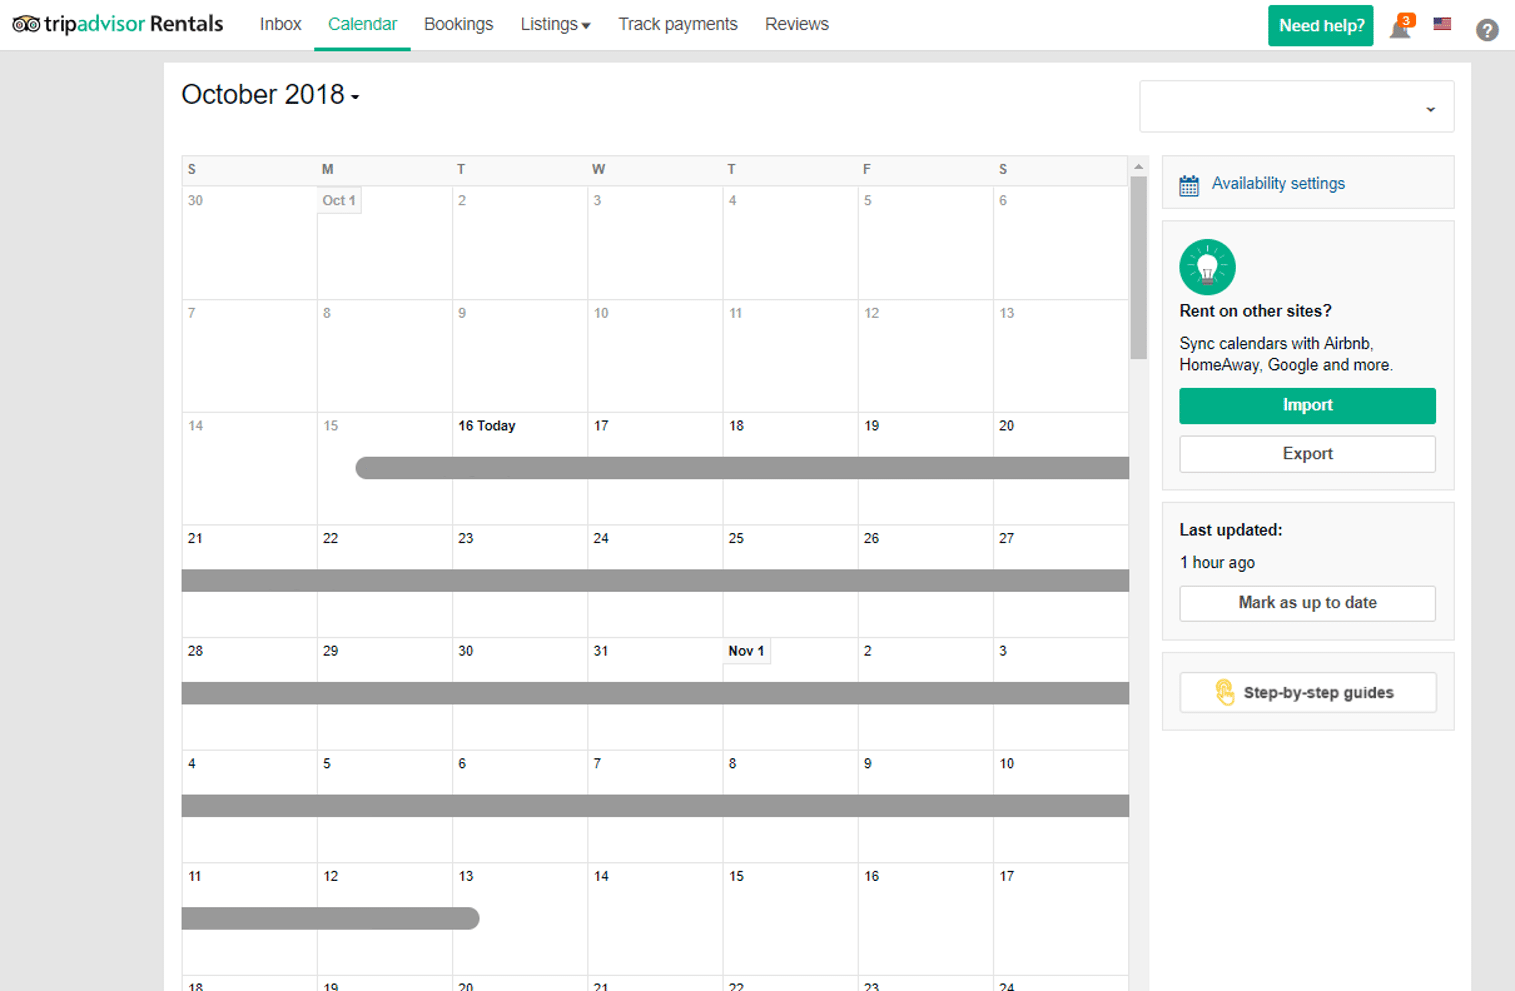Click the calendar vertical scrollbar thumb

coord(1138,267)
